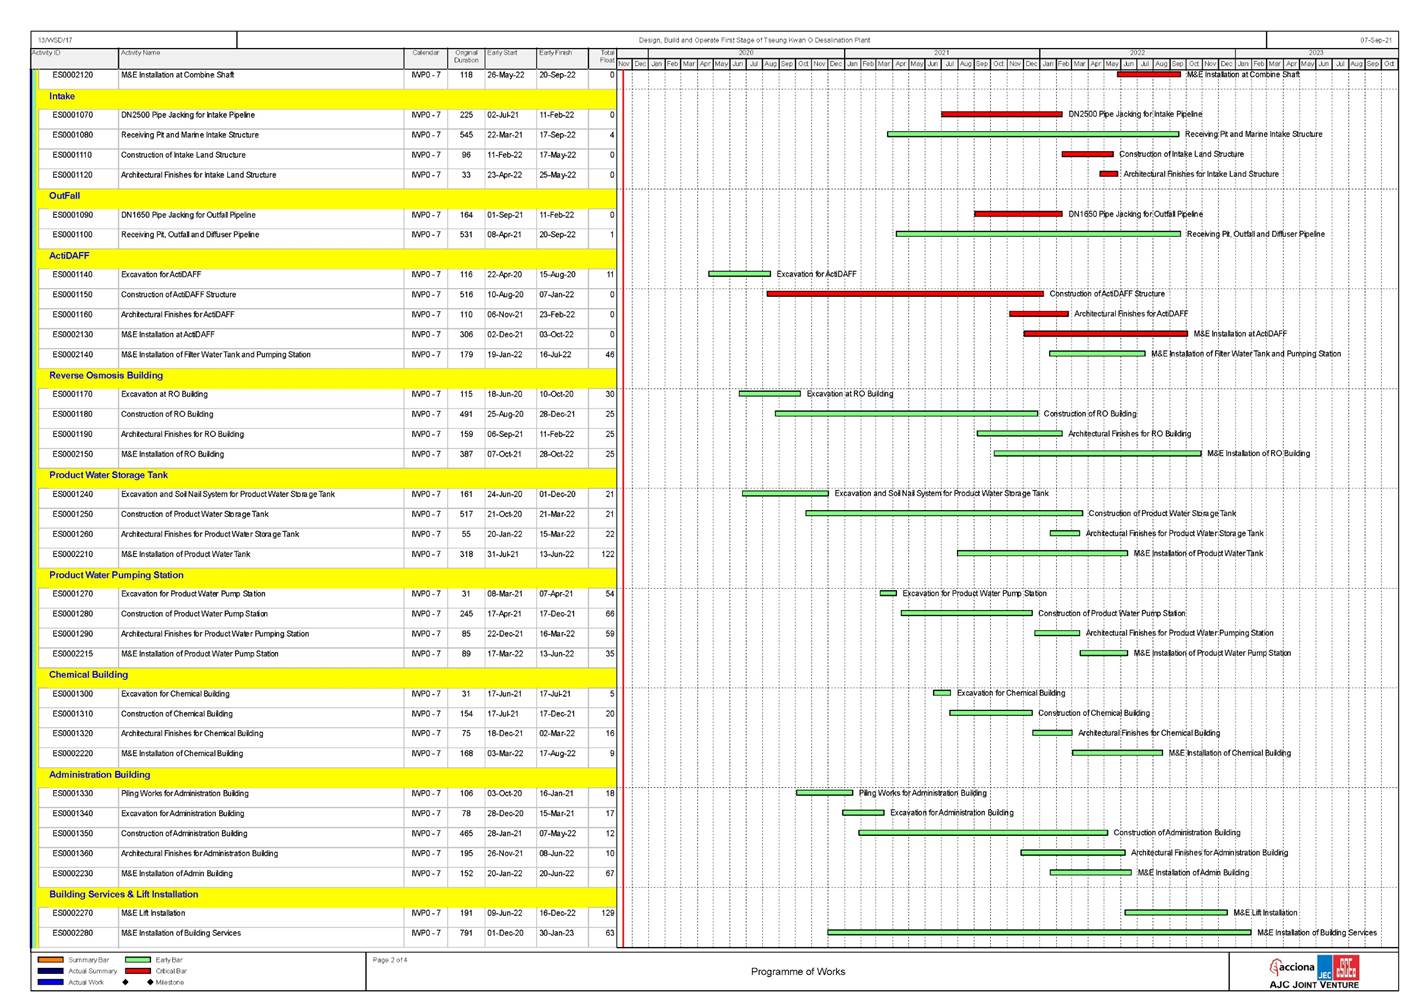Click the red Critical Bar legend swatch
Screen dimensions: 1403x993
click(x=137, y=971)
